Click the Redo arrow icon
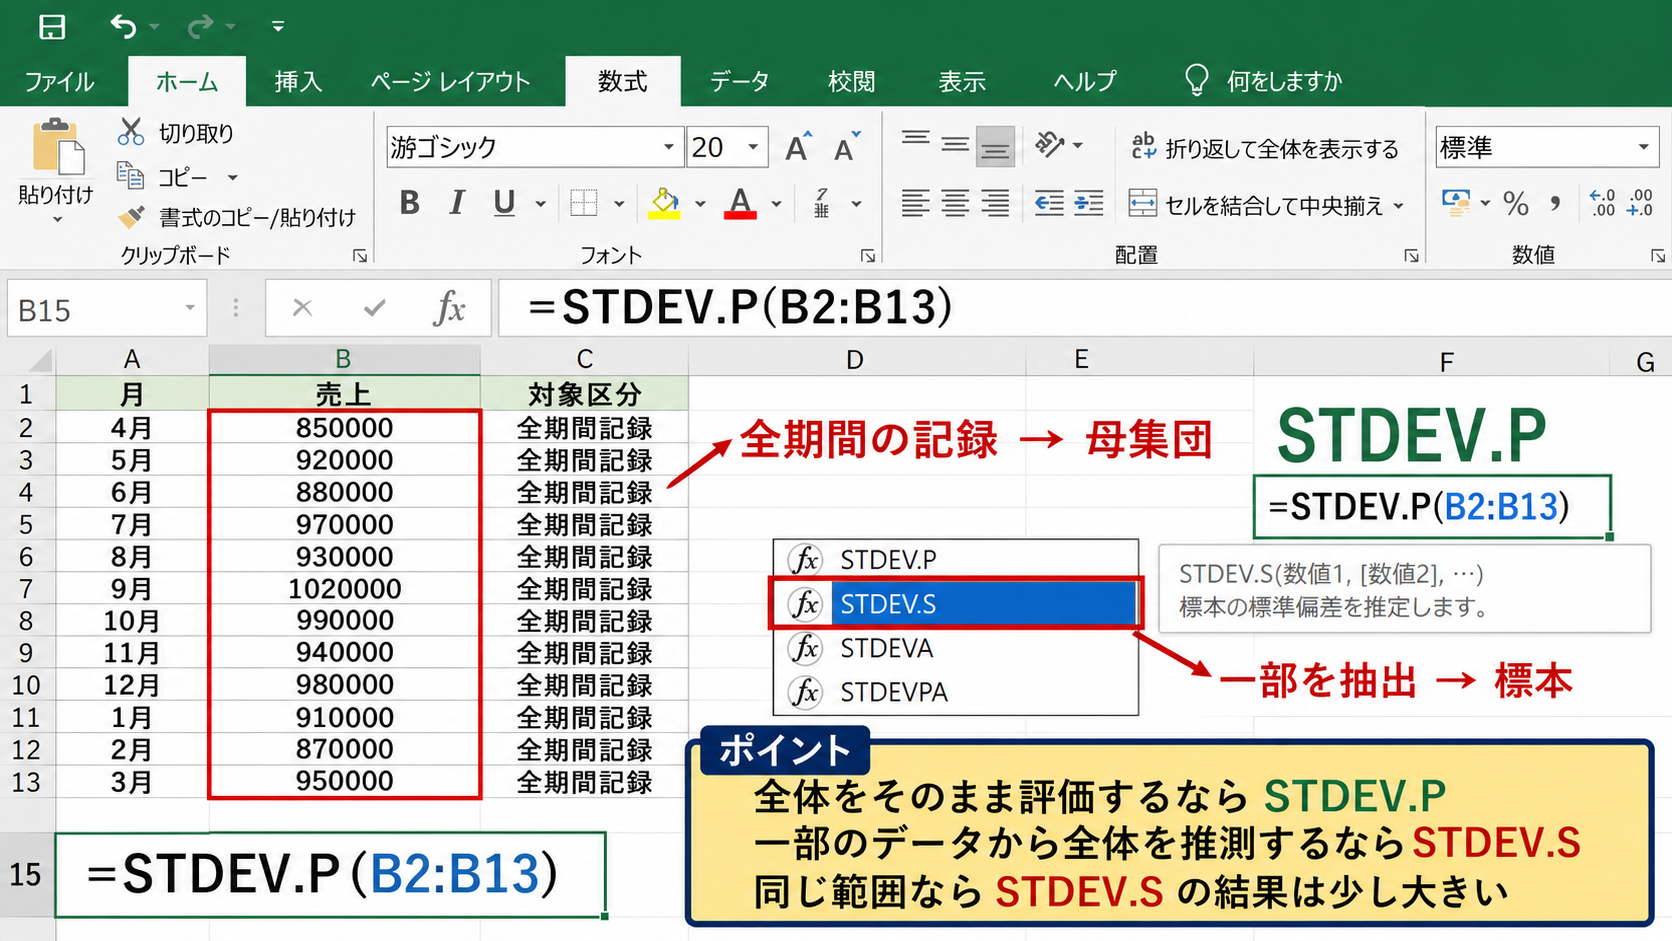The height and width of the screenshot is (941, 1672). 201,26
